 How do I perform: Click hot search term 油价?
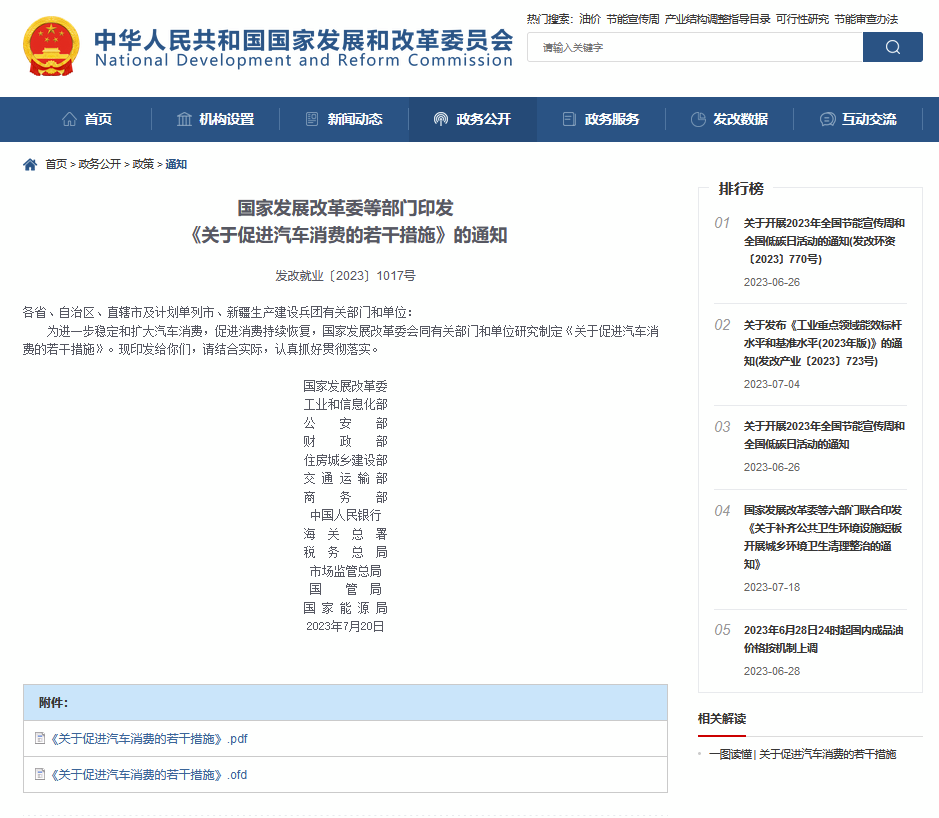click(590, 19)
